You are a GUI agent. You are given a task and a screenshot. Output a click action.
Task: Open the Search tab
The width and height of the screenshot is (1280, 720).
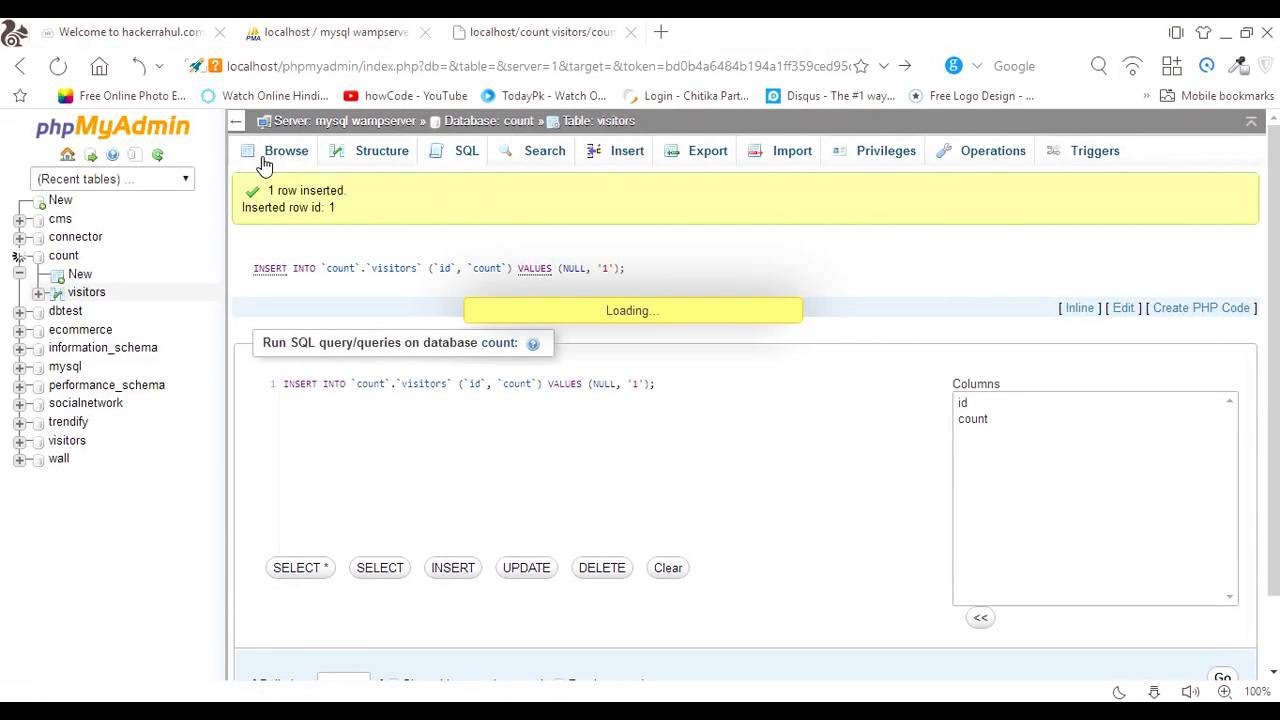(x=532, y=151)
